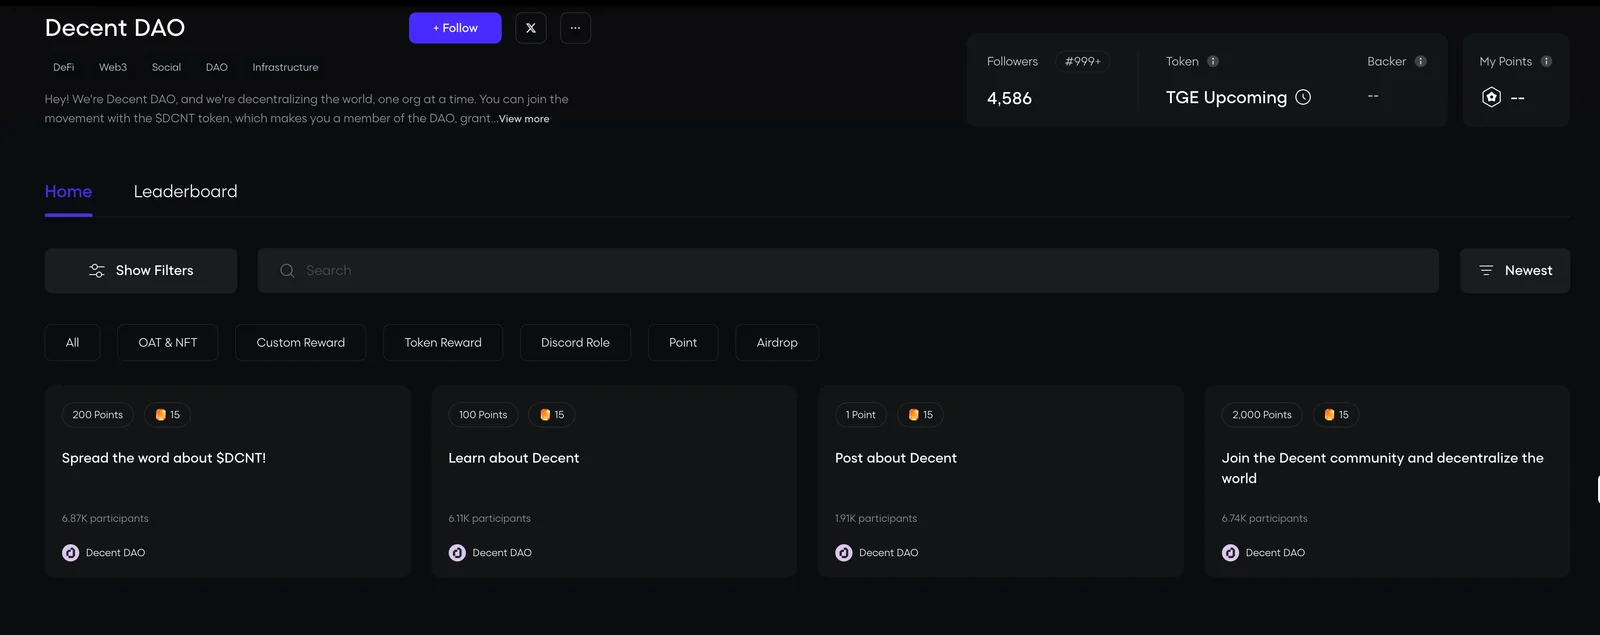Toggle the Show Filters panel
Image resolution: width=1600 pixels, height=635 pixels.
tap(141, 271)
